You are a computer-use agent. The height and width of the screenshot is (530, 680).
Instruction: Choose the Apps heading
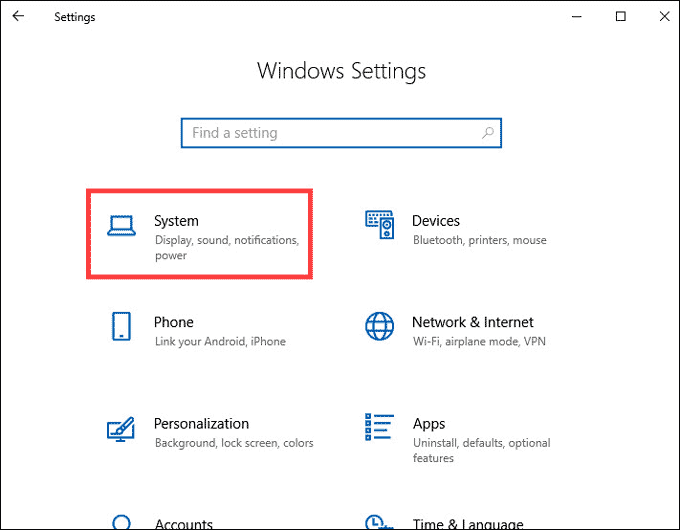pos(429,424)
